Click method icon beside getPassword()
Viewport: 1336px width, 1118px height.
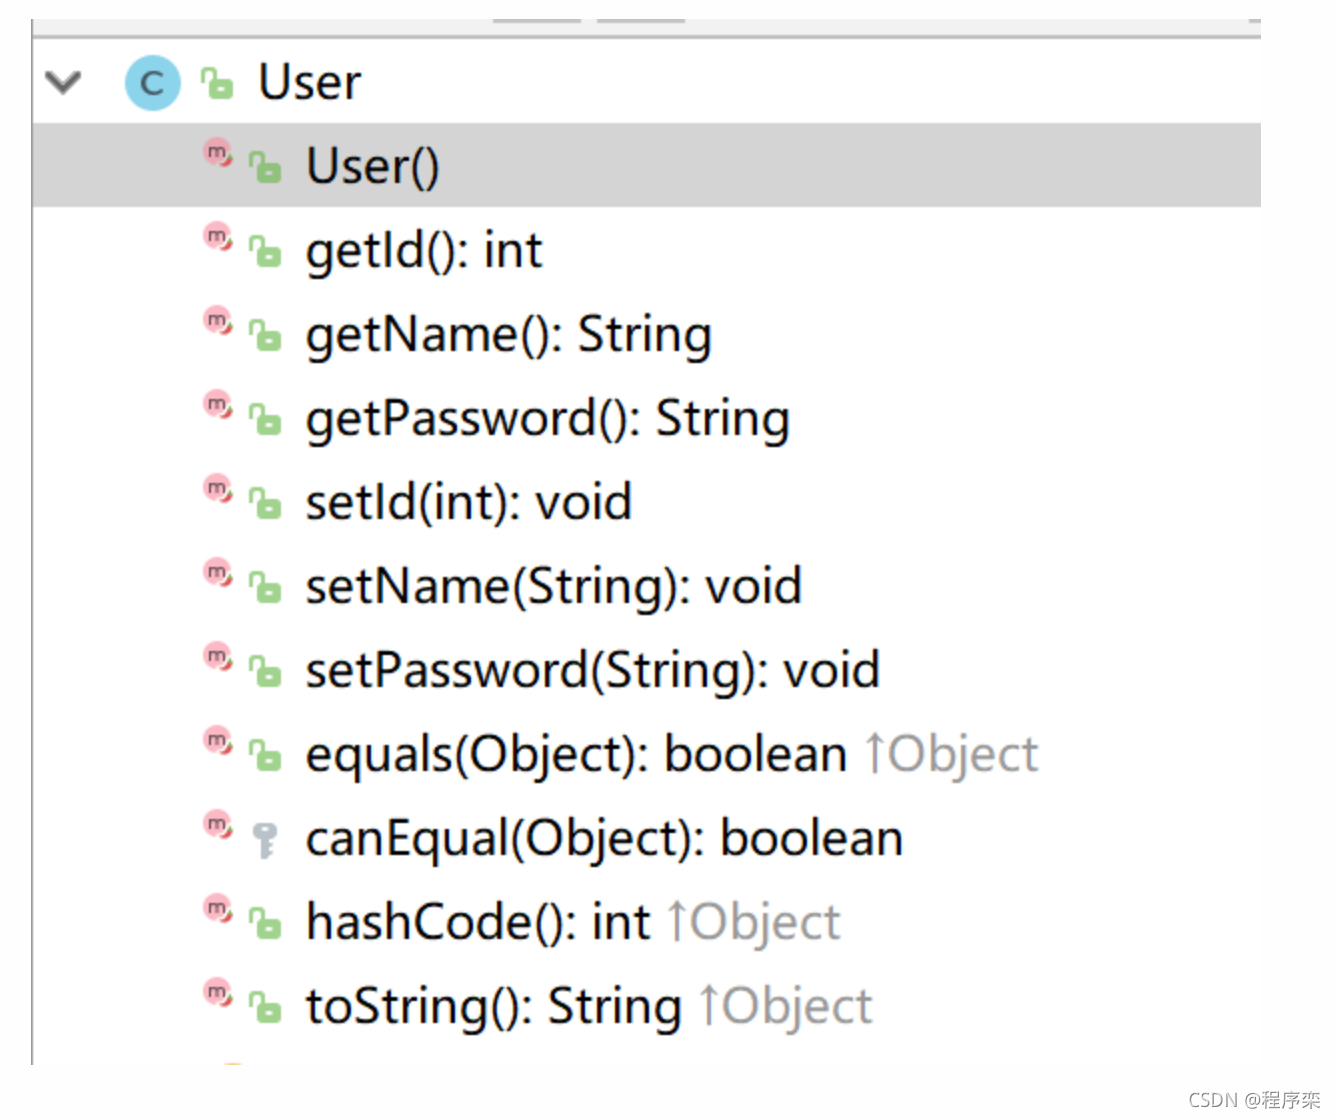218,405
